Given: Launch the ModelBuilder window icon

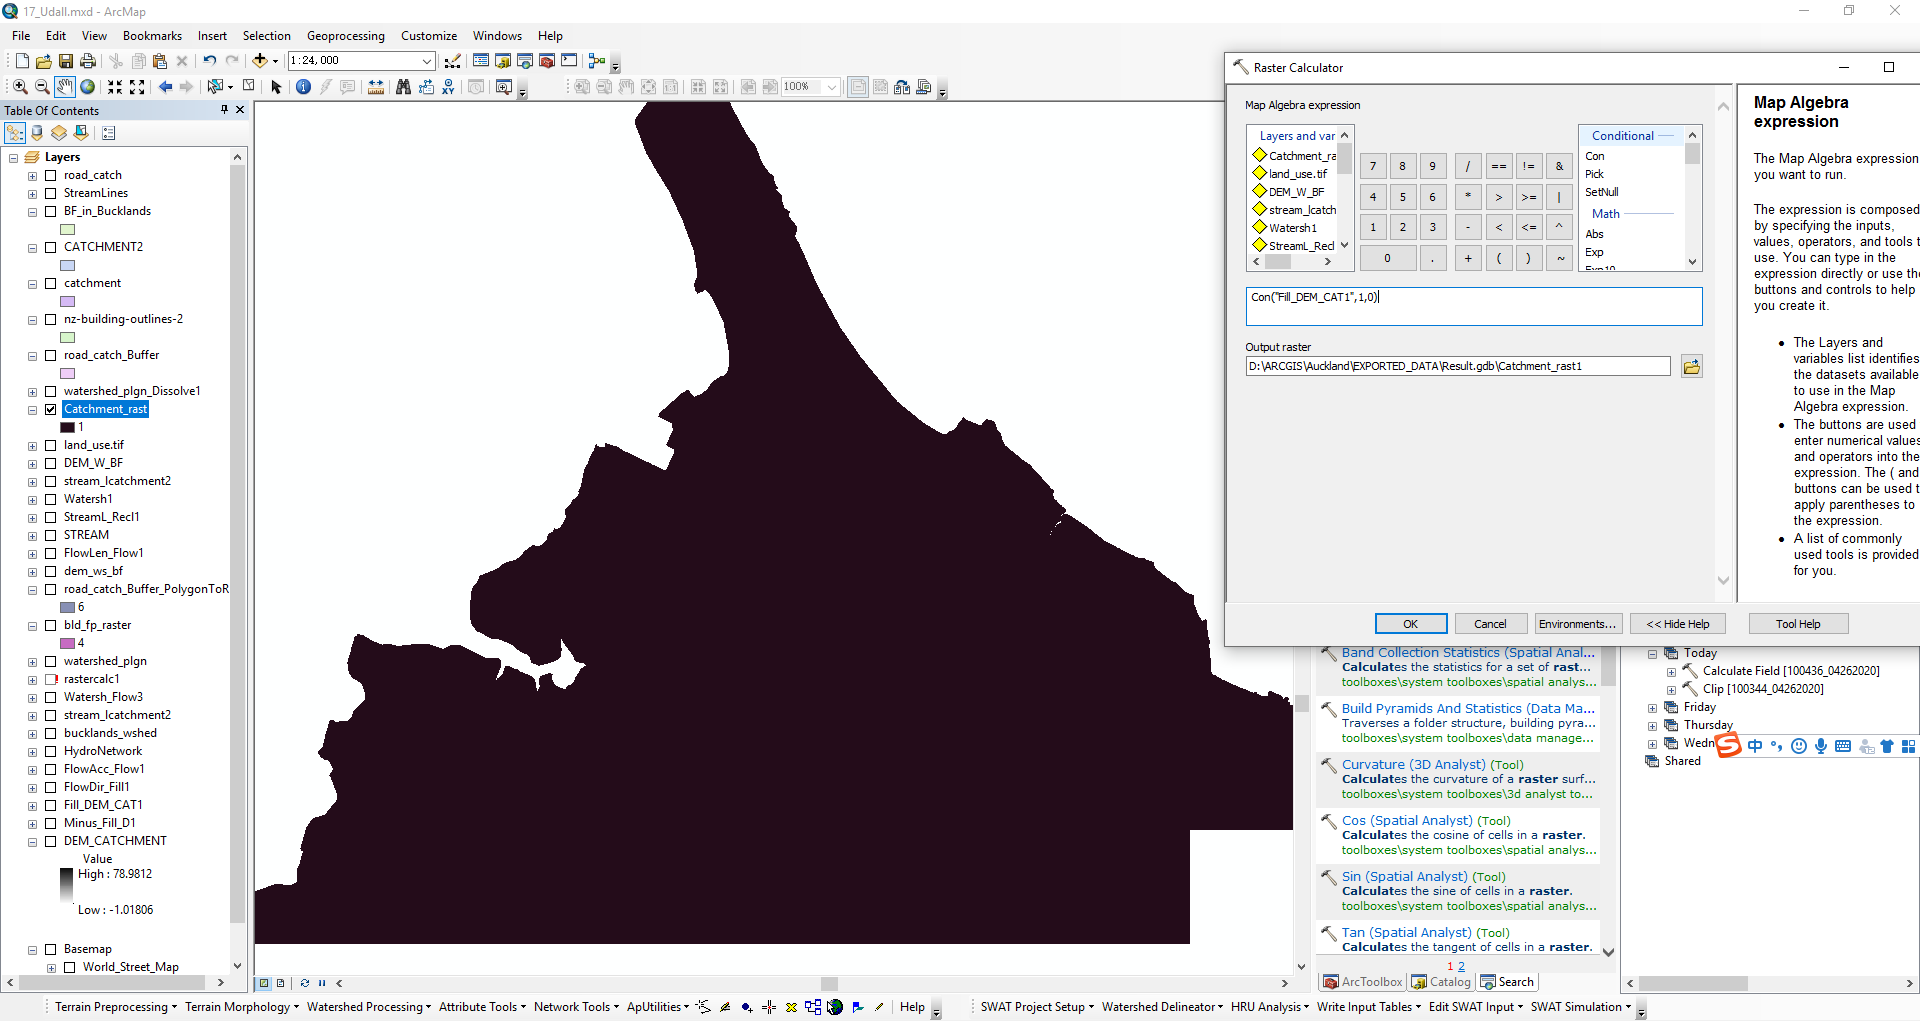Looking at the screenshot, I should point(597,61).
